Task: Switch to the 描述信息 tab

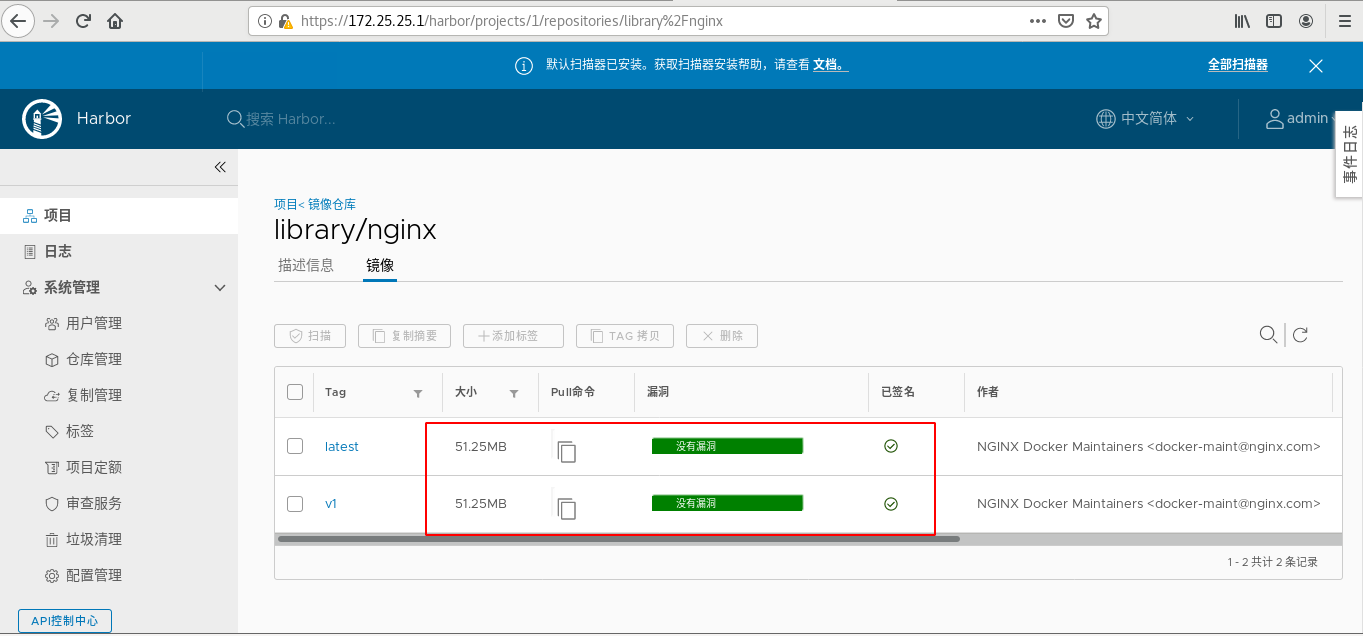Action: [306, 265]
